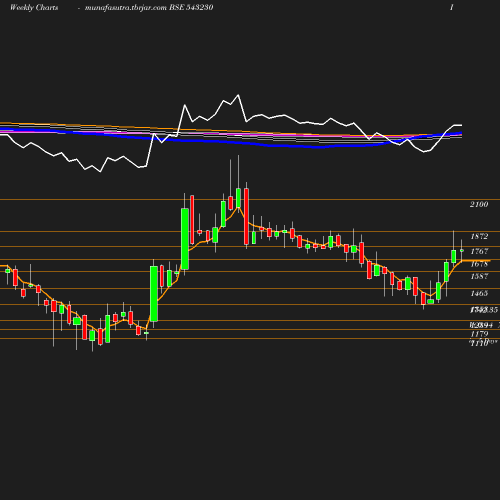The height and width of the screenshot is (500, 500).
Task: Click the munafasutra.tbrjar.com site label
Action: pos(126,8)
